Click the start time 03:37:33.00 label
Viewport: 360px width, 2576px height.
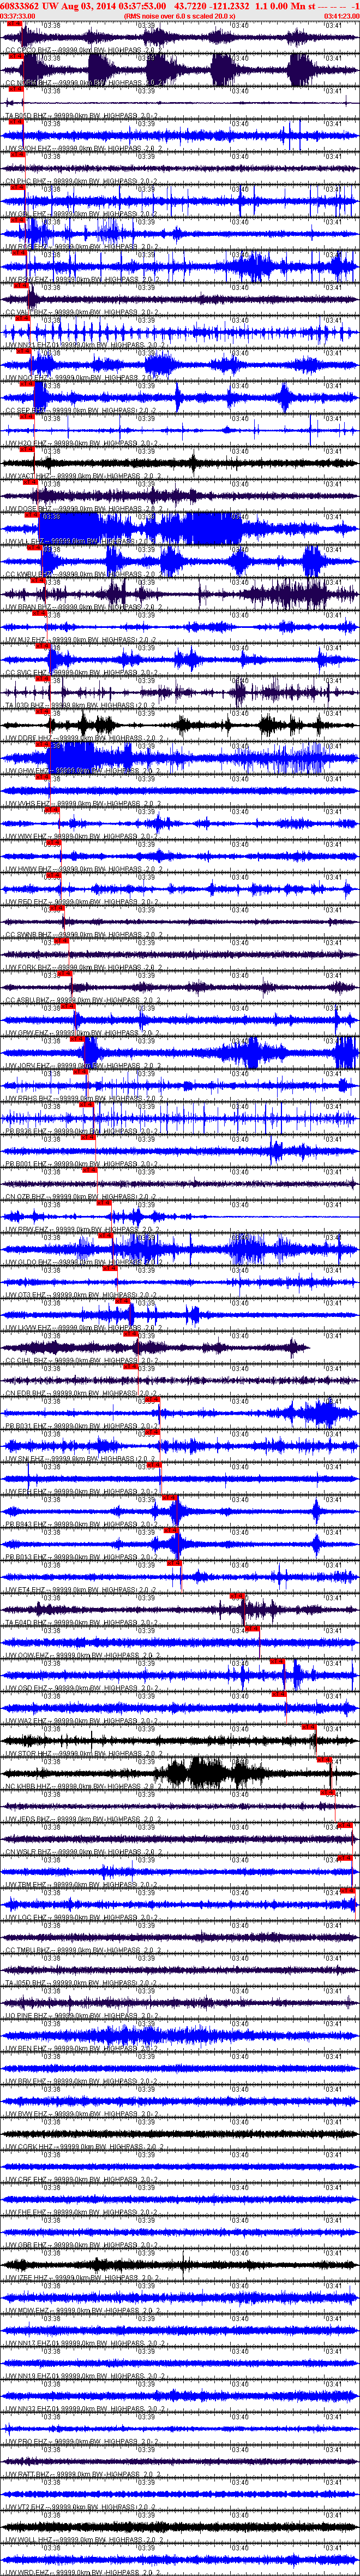coord(17,17)
